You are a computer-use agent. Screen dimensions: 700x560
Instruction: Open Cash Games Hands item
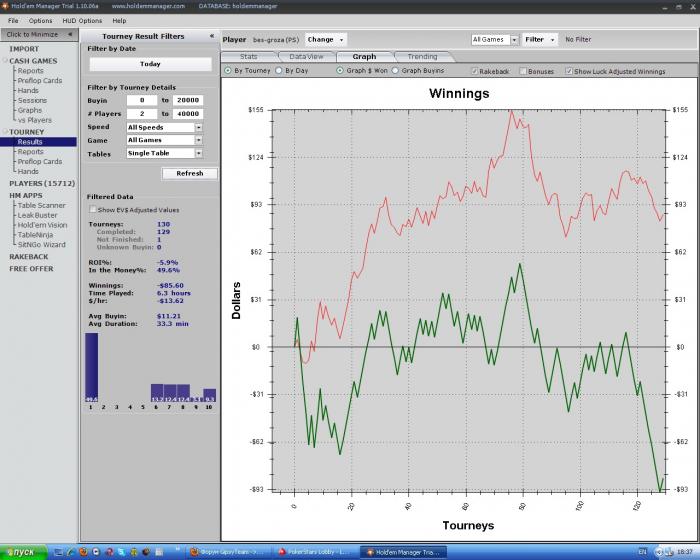pos(28,90)
